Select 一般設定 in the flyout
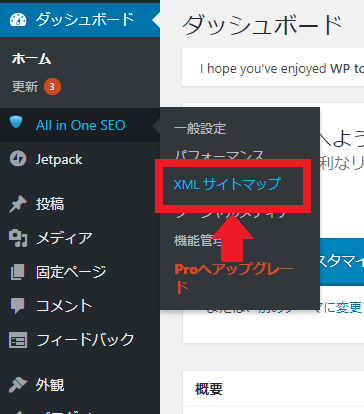The height and width of the screenshot is (414, 364). tap(200, 129)
